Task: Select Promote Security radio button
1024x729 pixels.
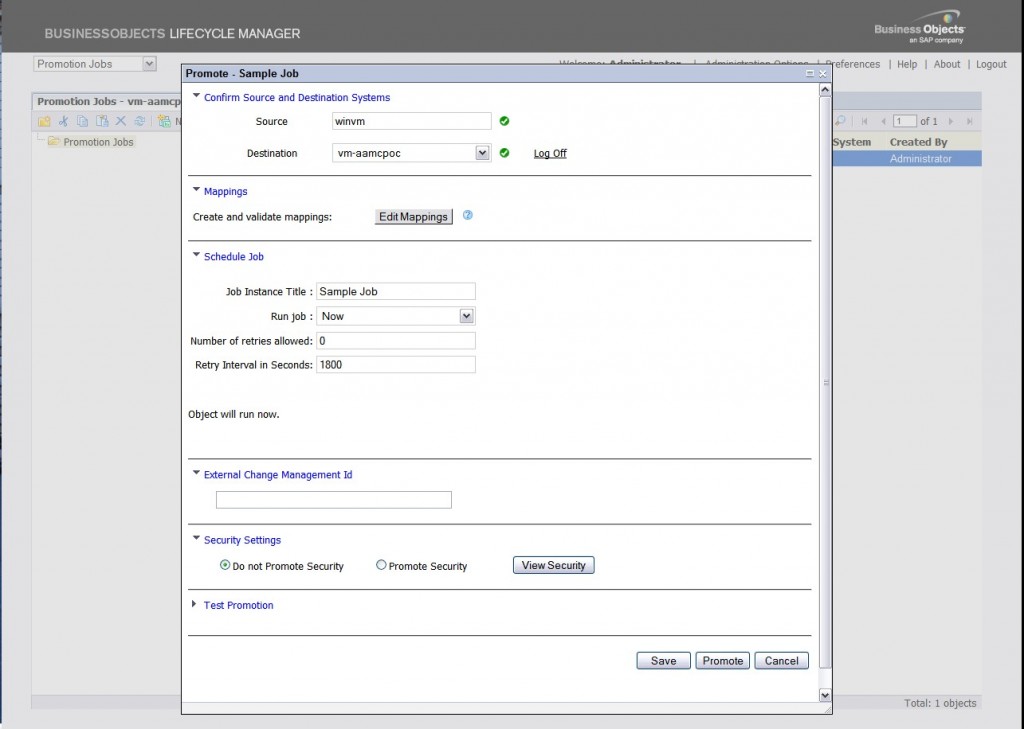Action: (x=381, y=565)
